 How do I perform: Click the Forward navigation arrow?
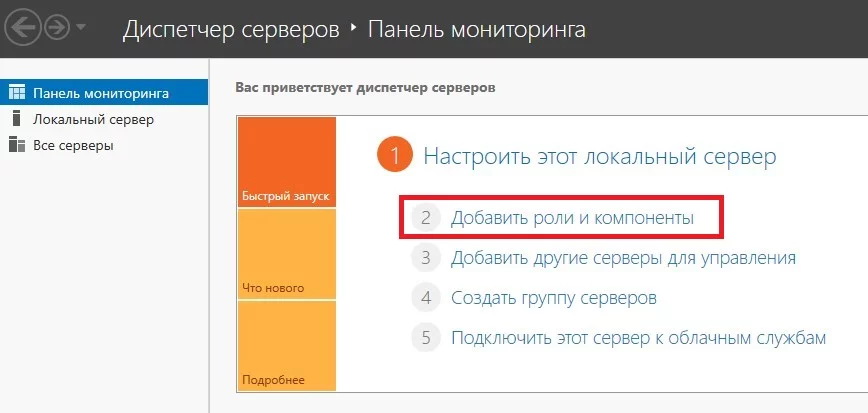(58, 28)
